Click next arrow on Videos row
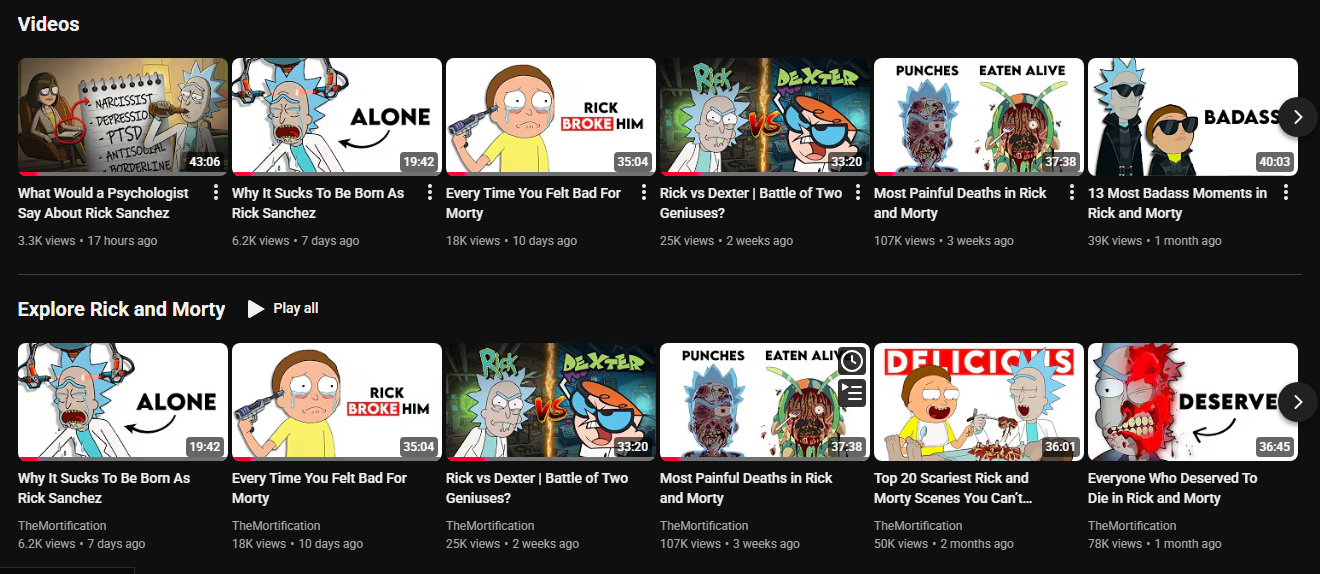 (1297, 117)
